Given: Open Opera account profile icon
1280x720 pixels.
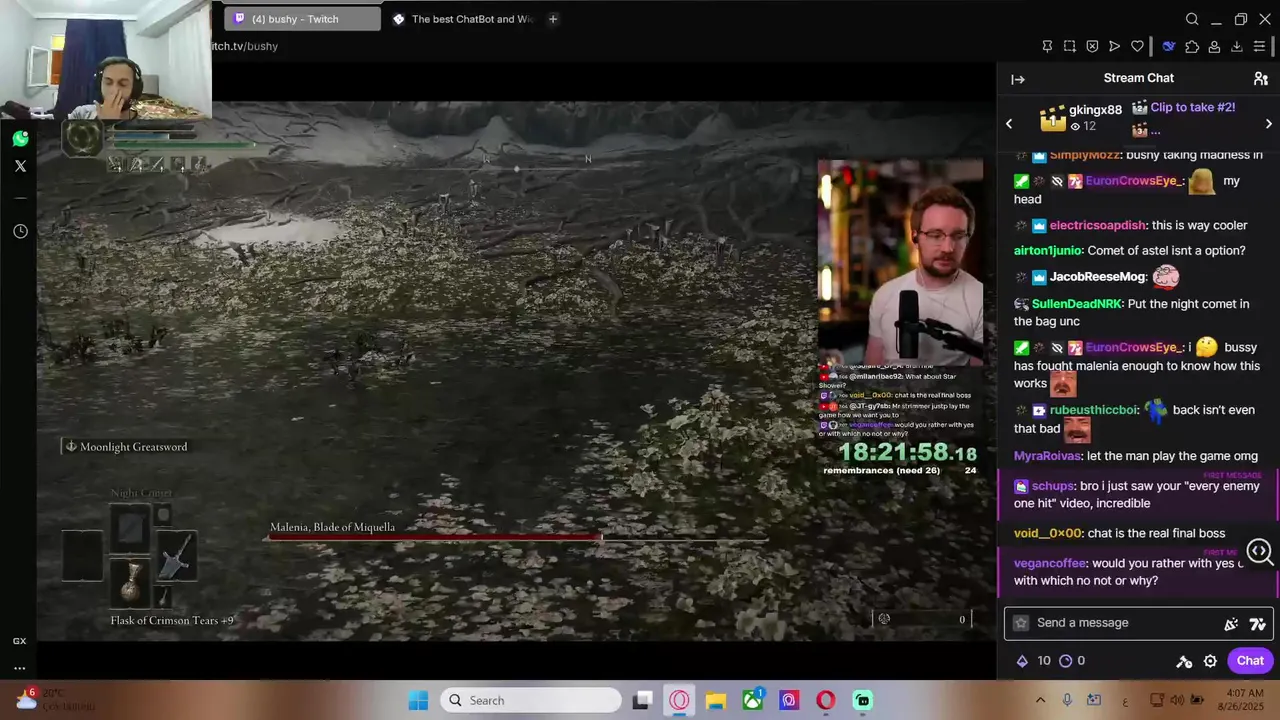Looking at the screenshot, I should (1214, 46).
